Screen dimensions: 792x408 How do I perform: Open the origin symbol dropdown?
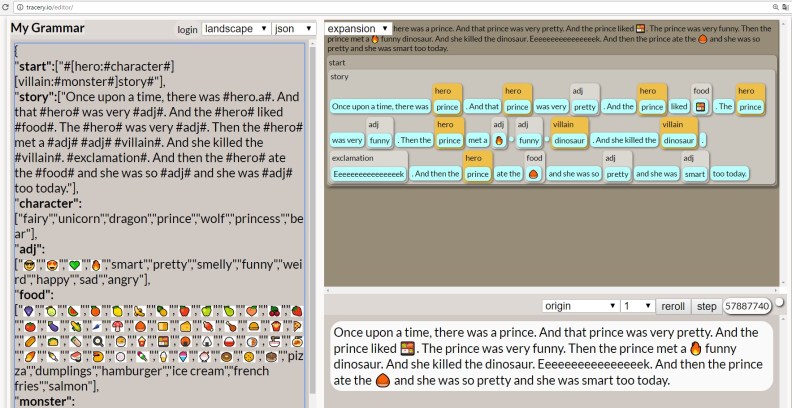pyautogui.click(x=580, y=305)
